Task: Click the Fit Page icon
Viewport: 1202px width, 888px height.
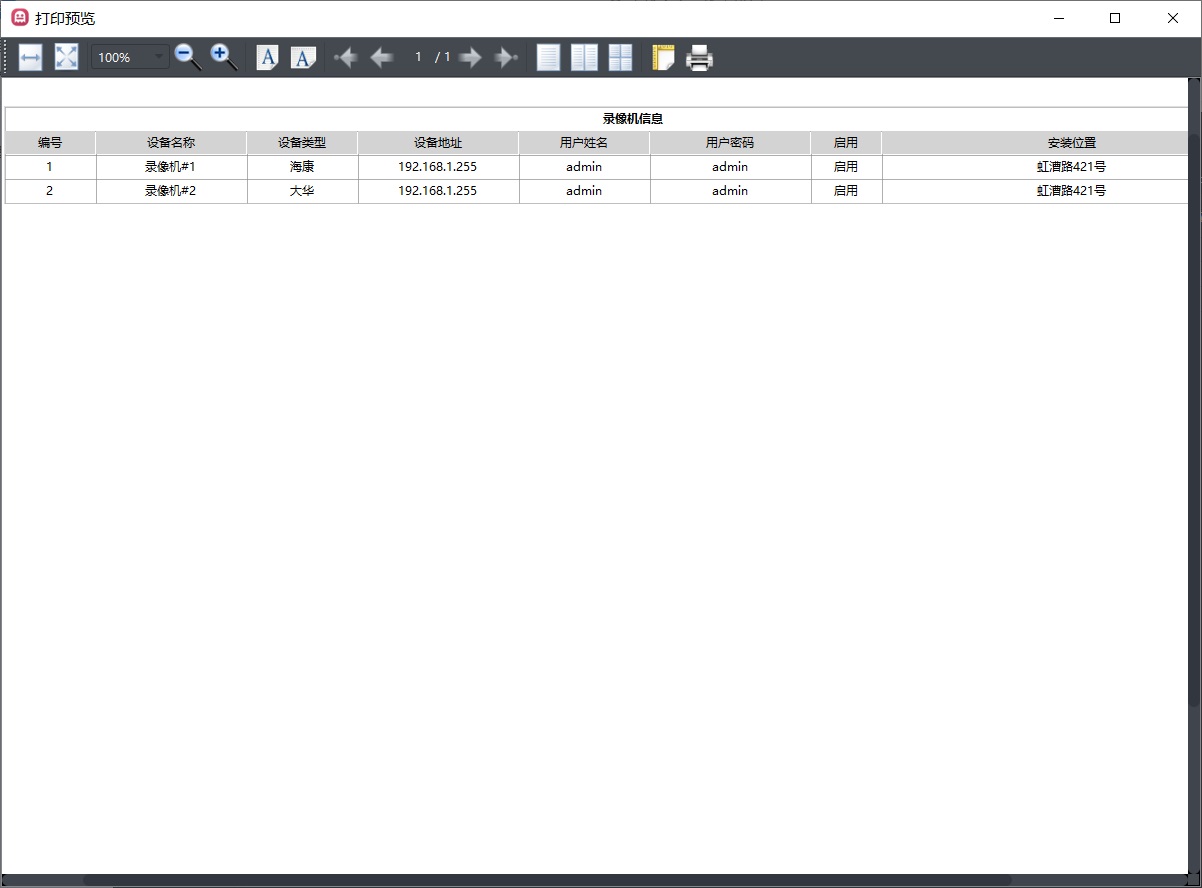Action: (x=66, y=58)
